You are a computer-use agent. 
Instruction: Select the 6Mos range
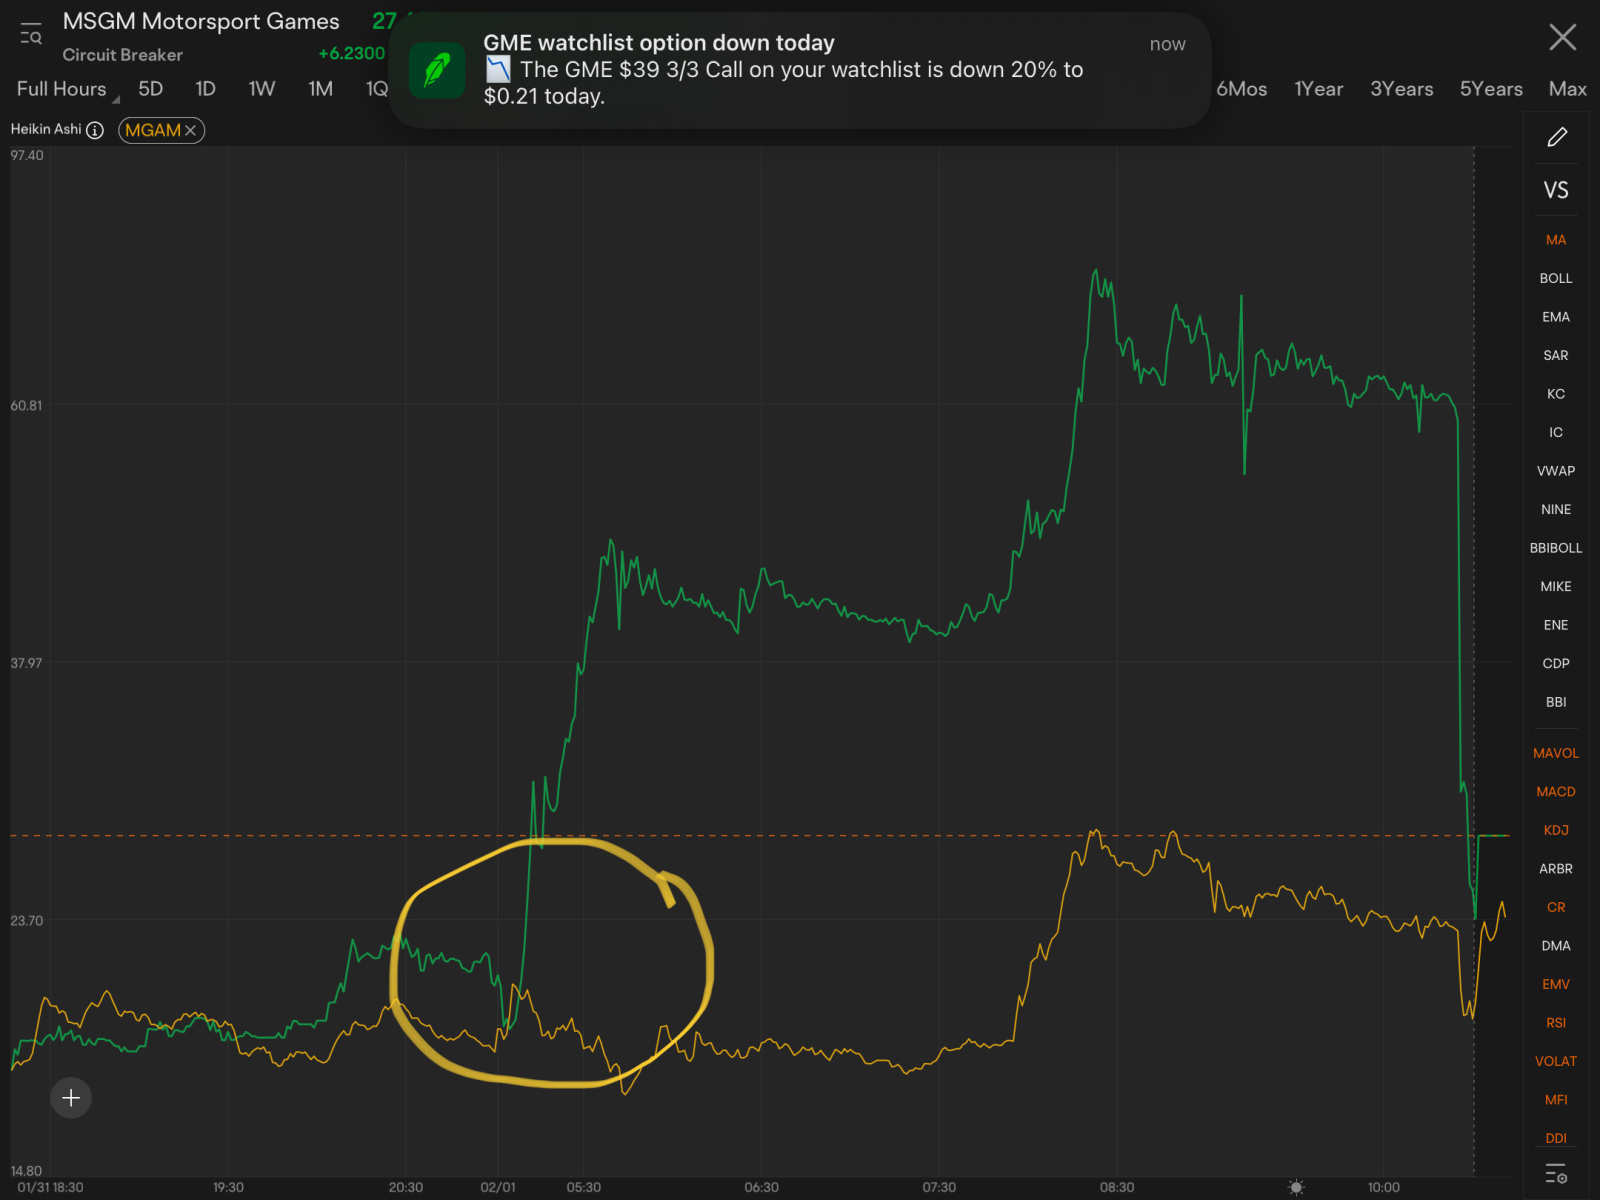pos(1241,89)
